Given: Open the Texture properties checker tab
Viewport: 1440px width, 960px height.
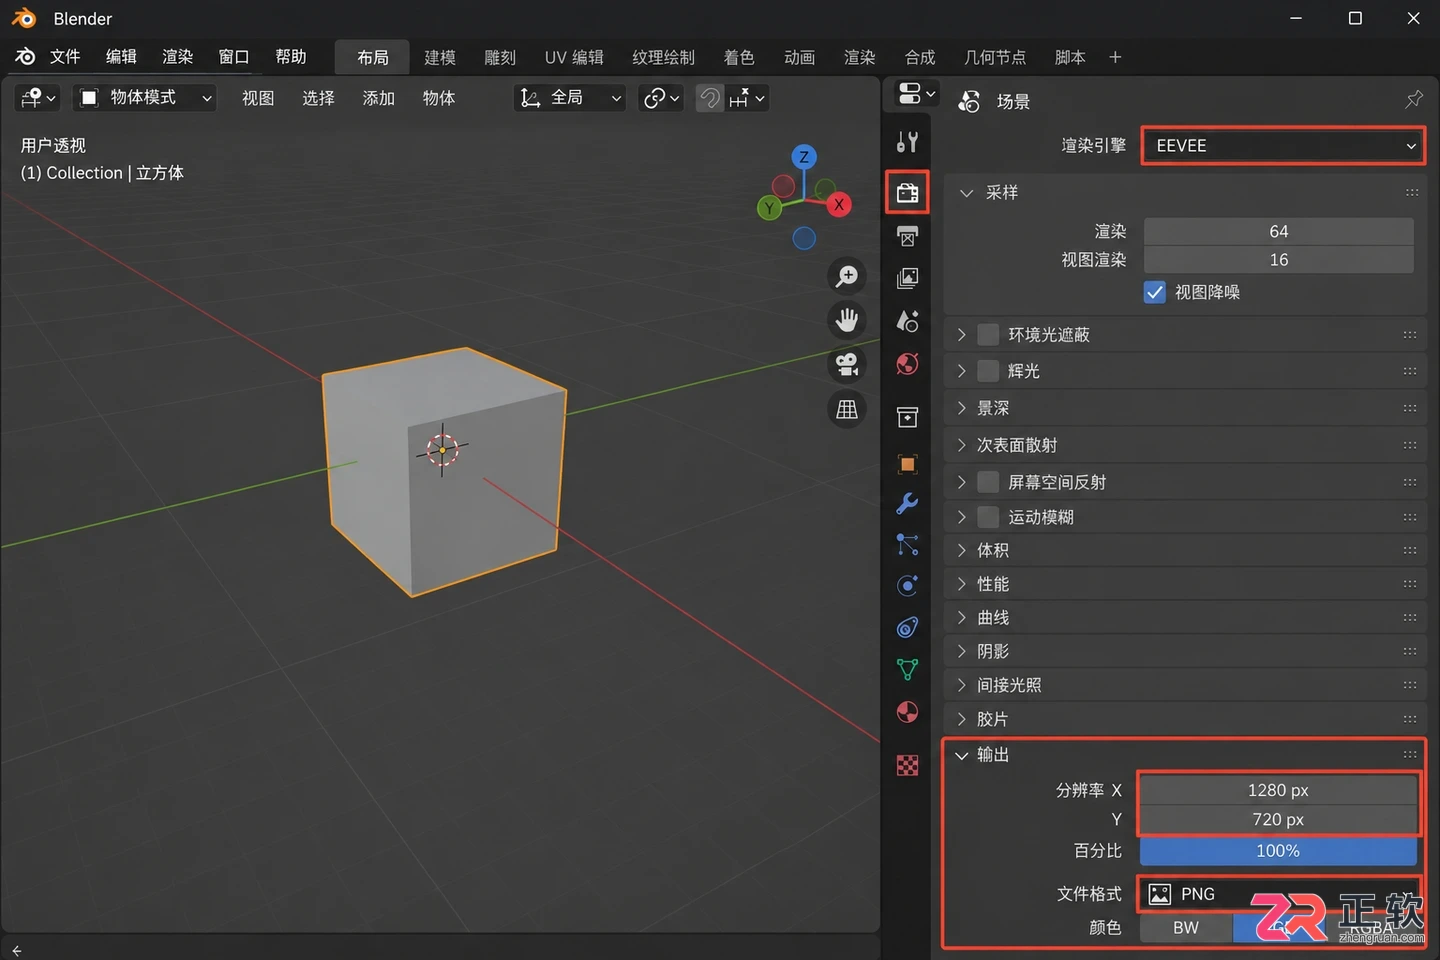Looking at the screenshot, I should coord(907,765).
